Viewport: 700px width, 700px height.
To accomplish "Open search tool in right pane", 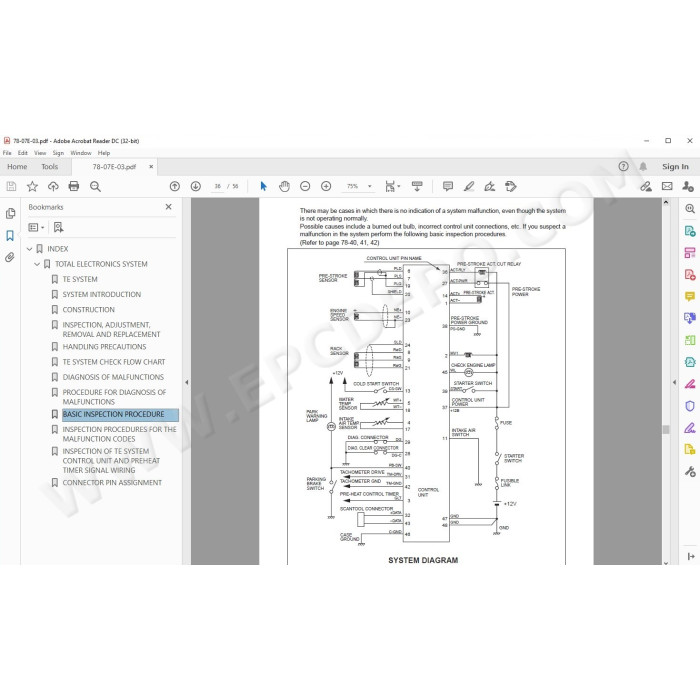I will tap(690, 209).
